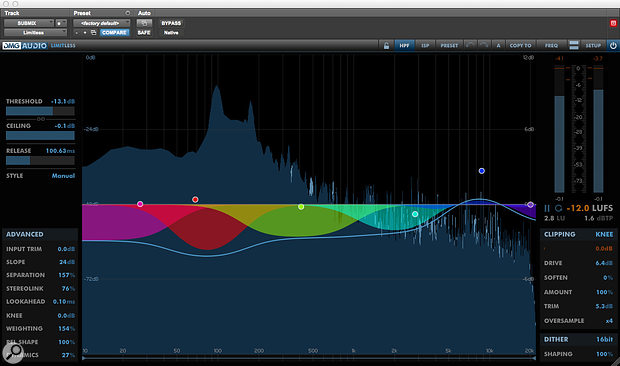Screen dimensions: 620x366
Task: Click the AMOUNT 100% value
Action: coord(605,292)
